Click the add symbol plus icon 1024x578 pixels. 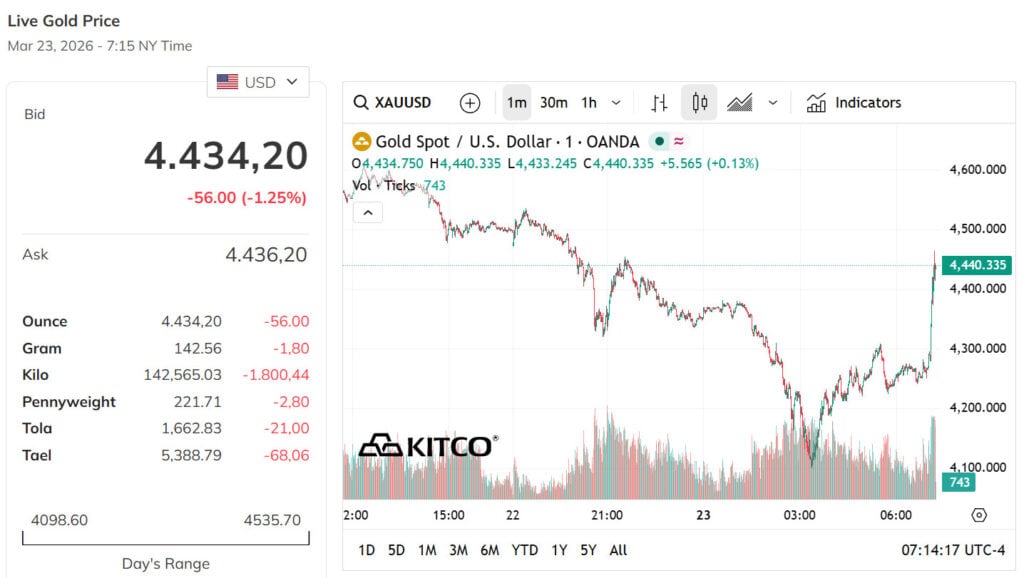[x=470, y=103]
